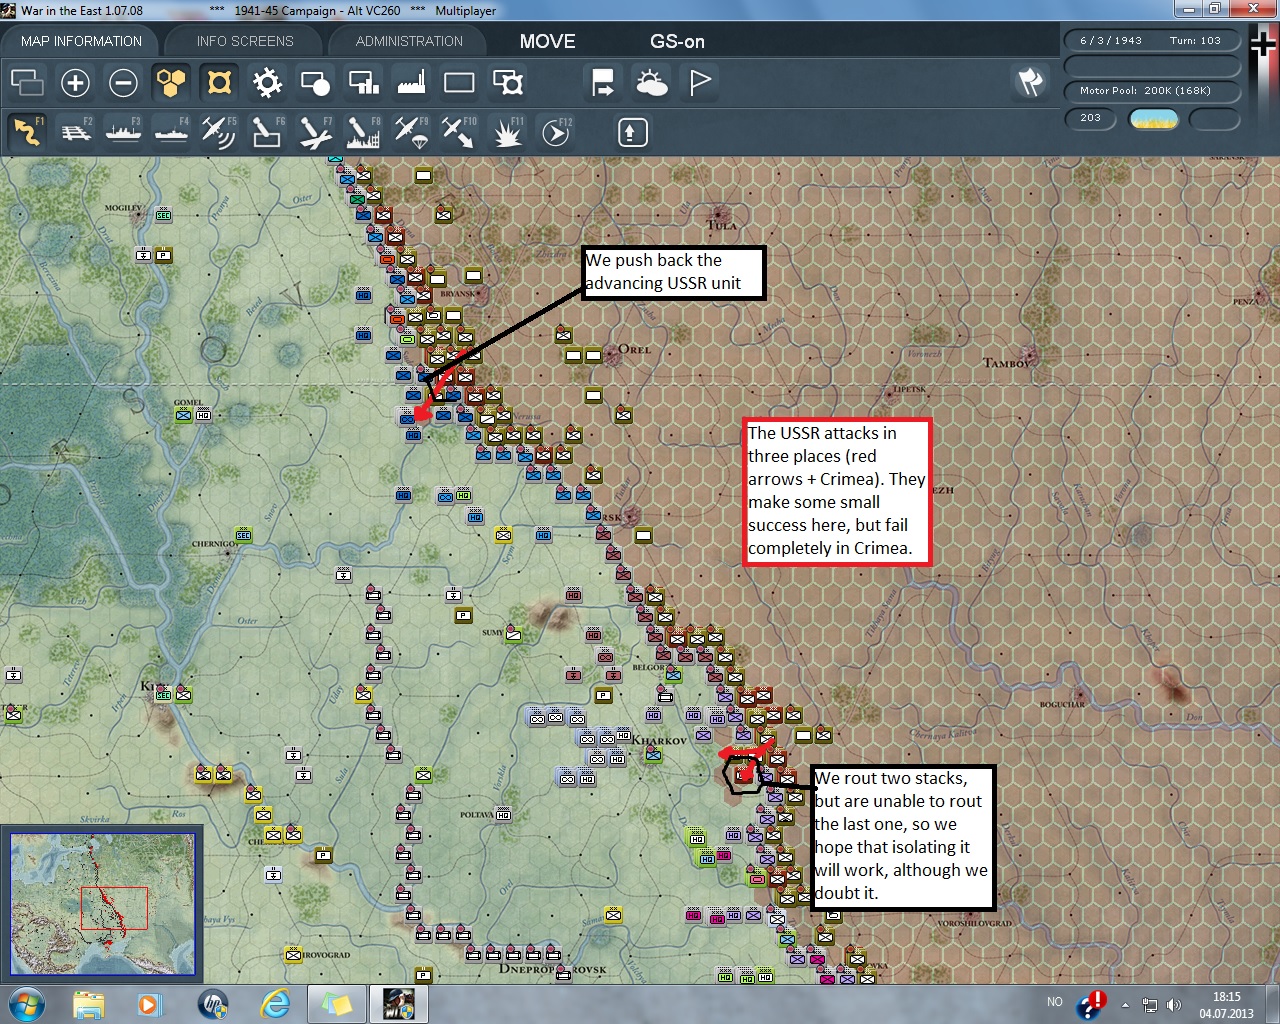Click the zoom in plus icon

click(75, 82)
